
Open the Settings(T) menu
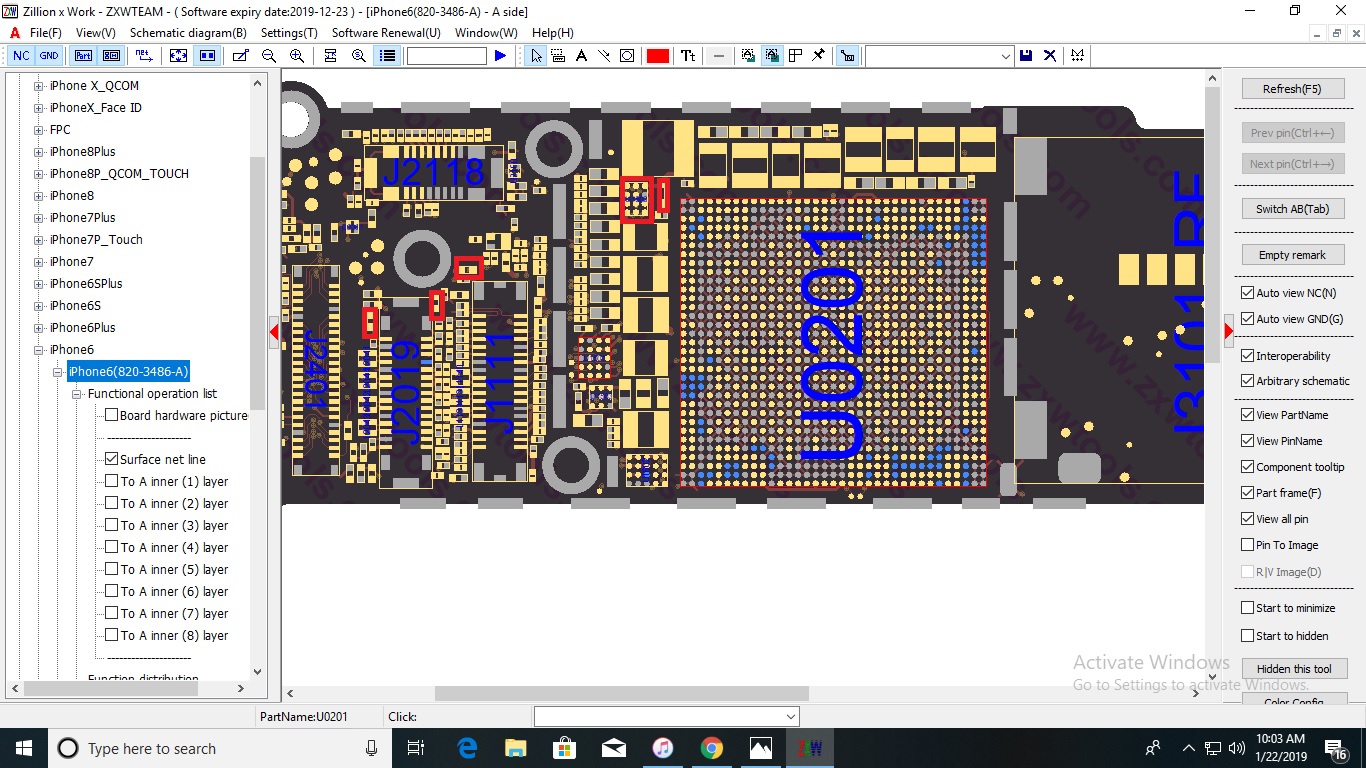tap(289, 33)
